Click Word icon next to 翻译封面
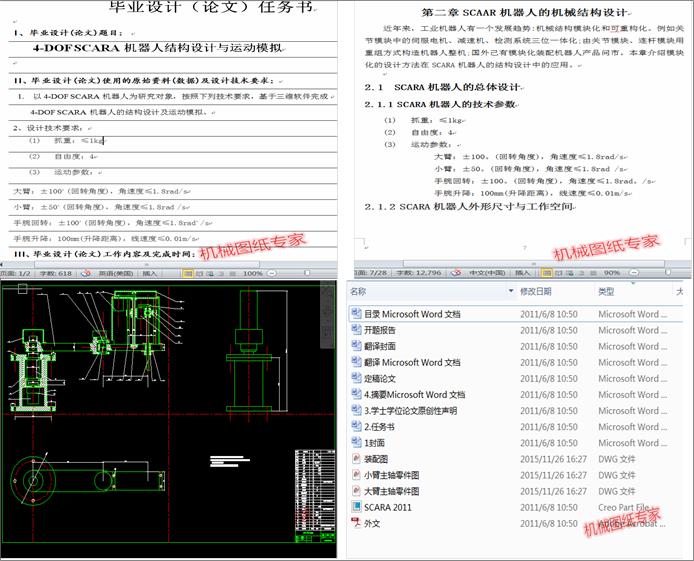 [356, 346]
